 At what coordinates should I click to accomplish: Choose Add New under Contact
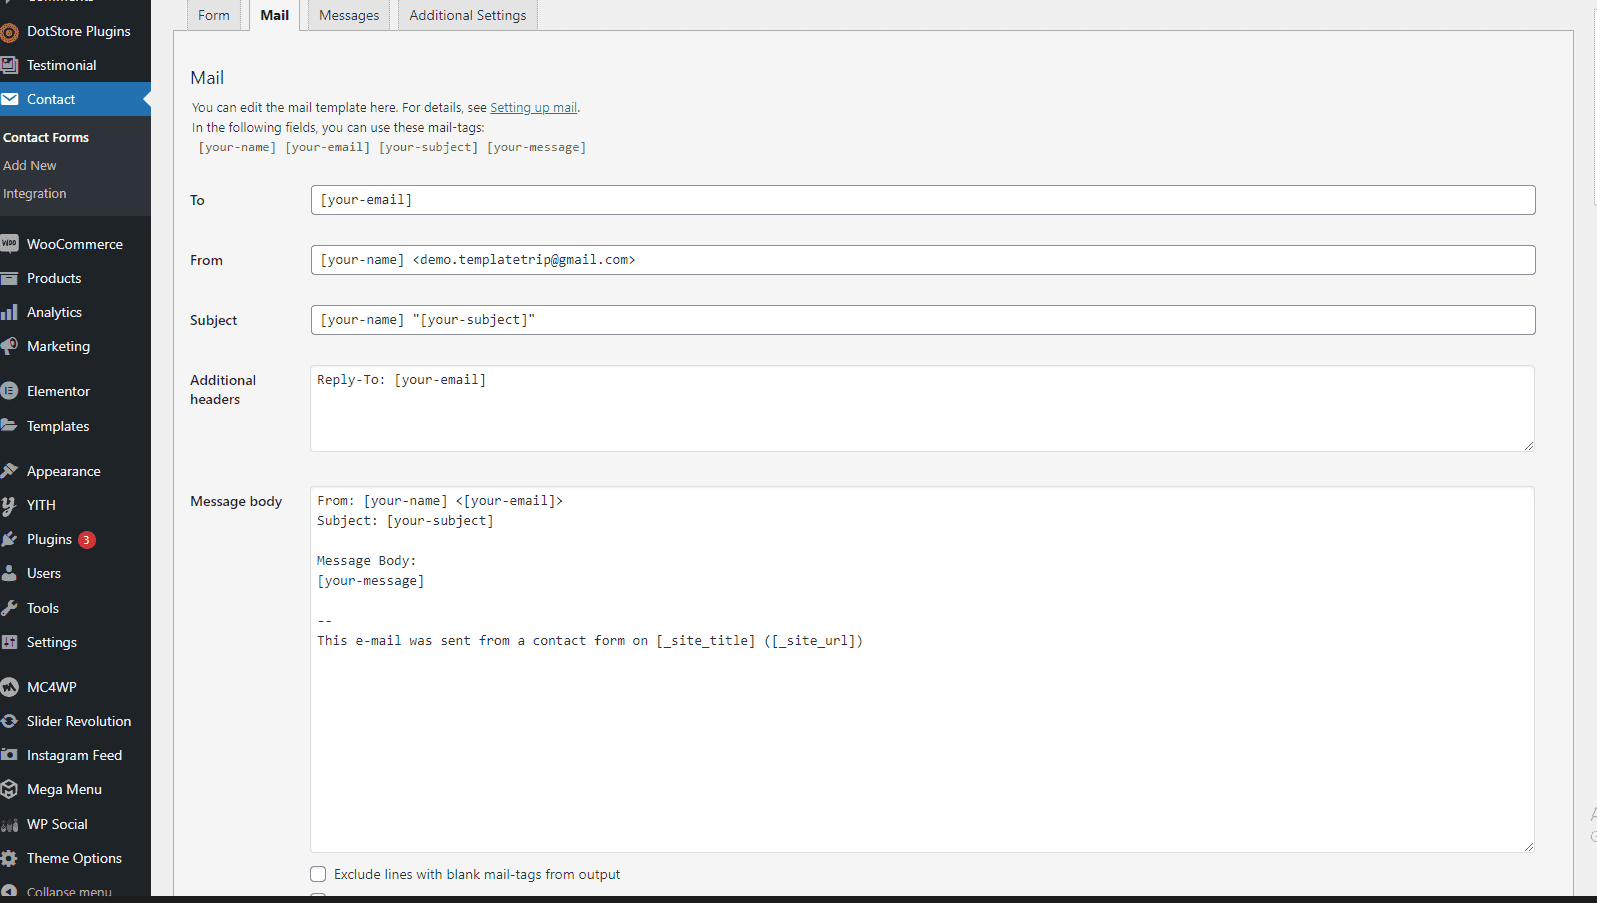[30, 165]
